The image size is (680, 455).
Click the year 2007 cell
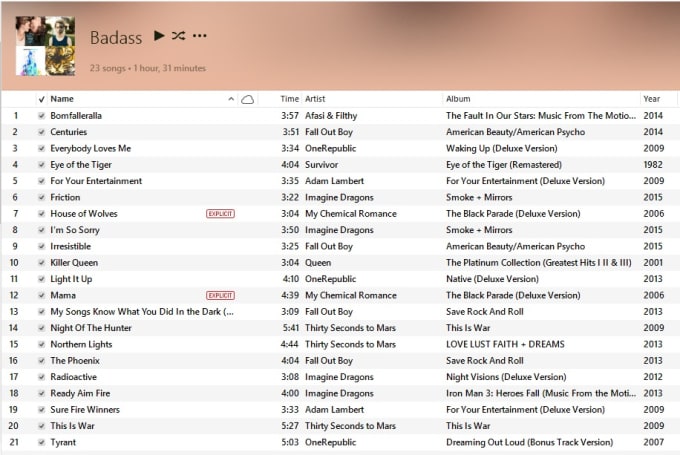coord(654,442)
